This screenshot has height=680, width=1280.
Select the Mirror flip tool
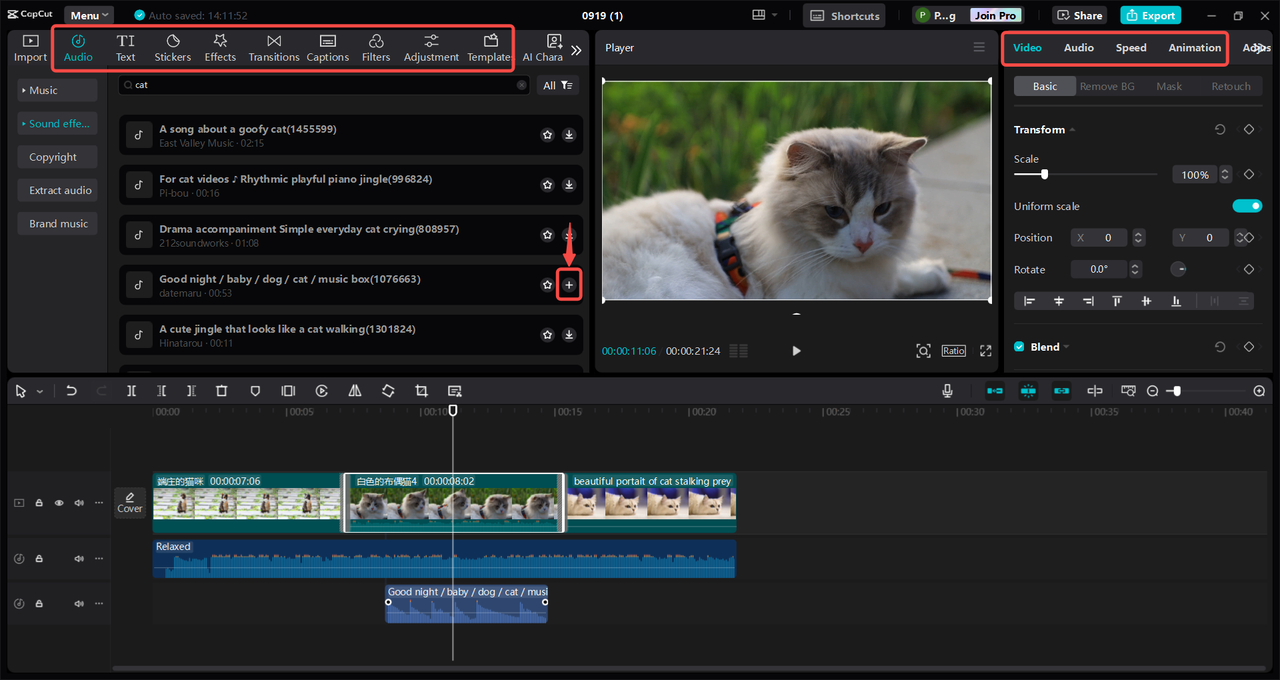coord(355,391)
